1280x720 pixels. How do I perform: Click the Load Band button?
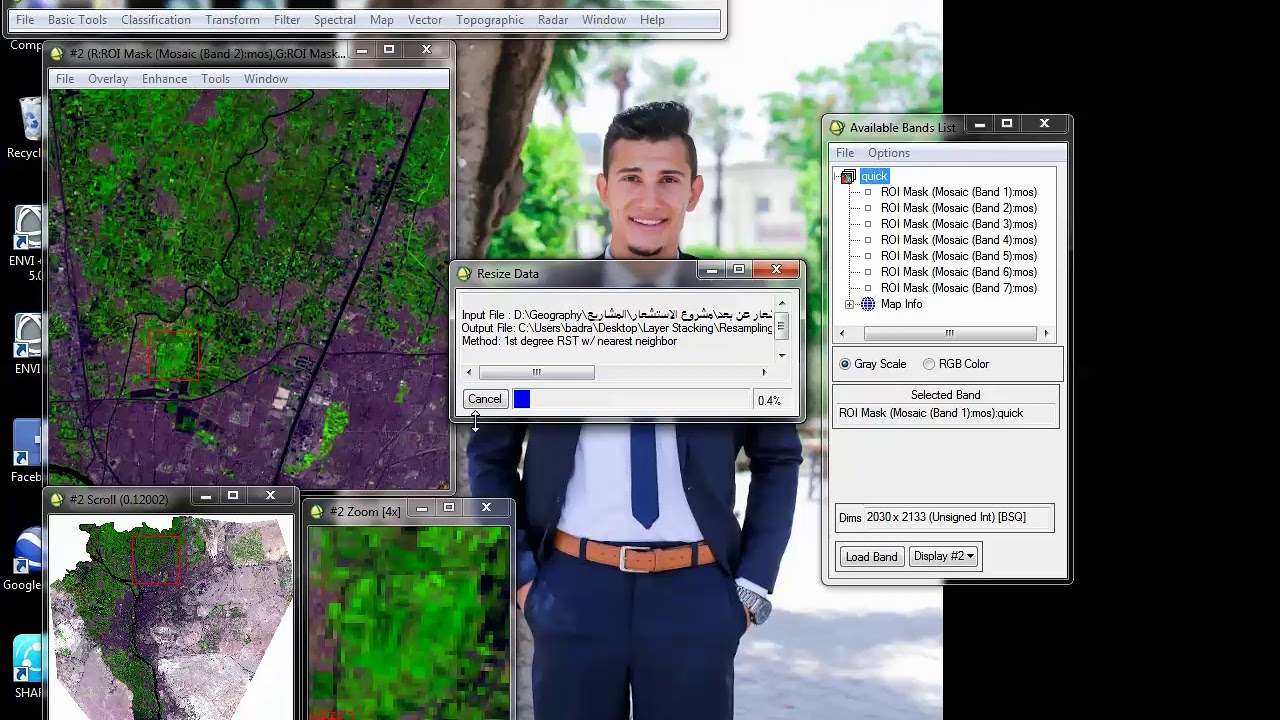click(872, 557)
